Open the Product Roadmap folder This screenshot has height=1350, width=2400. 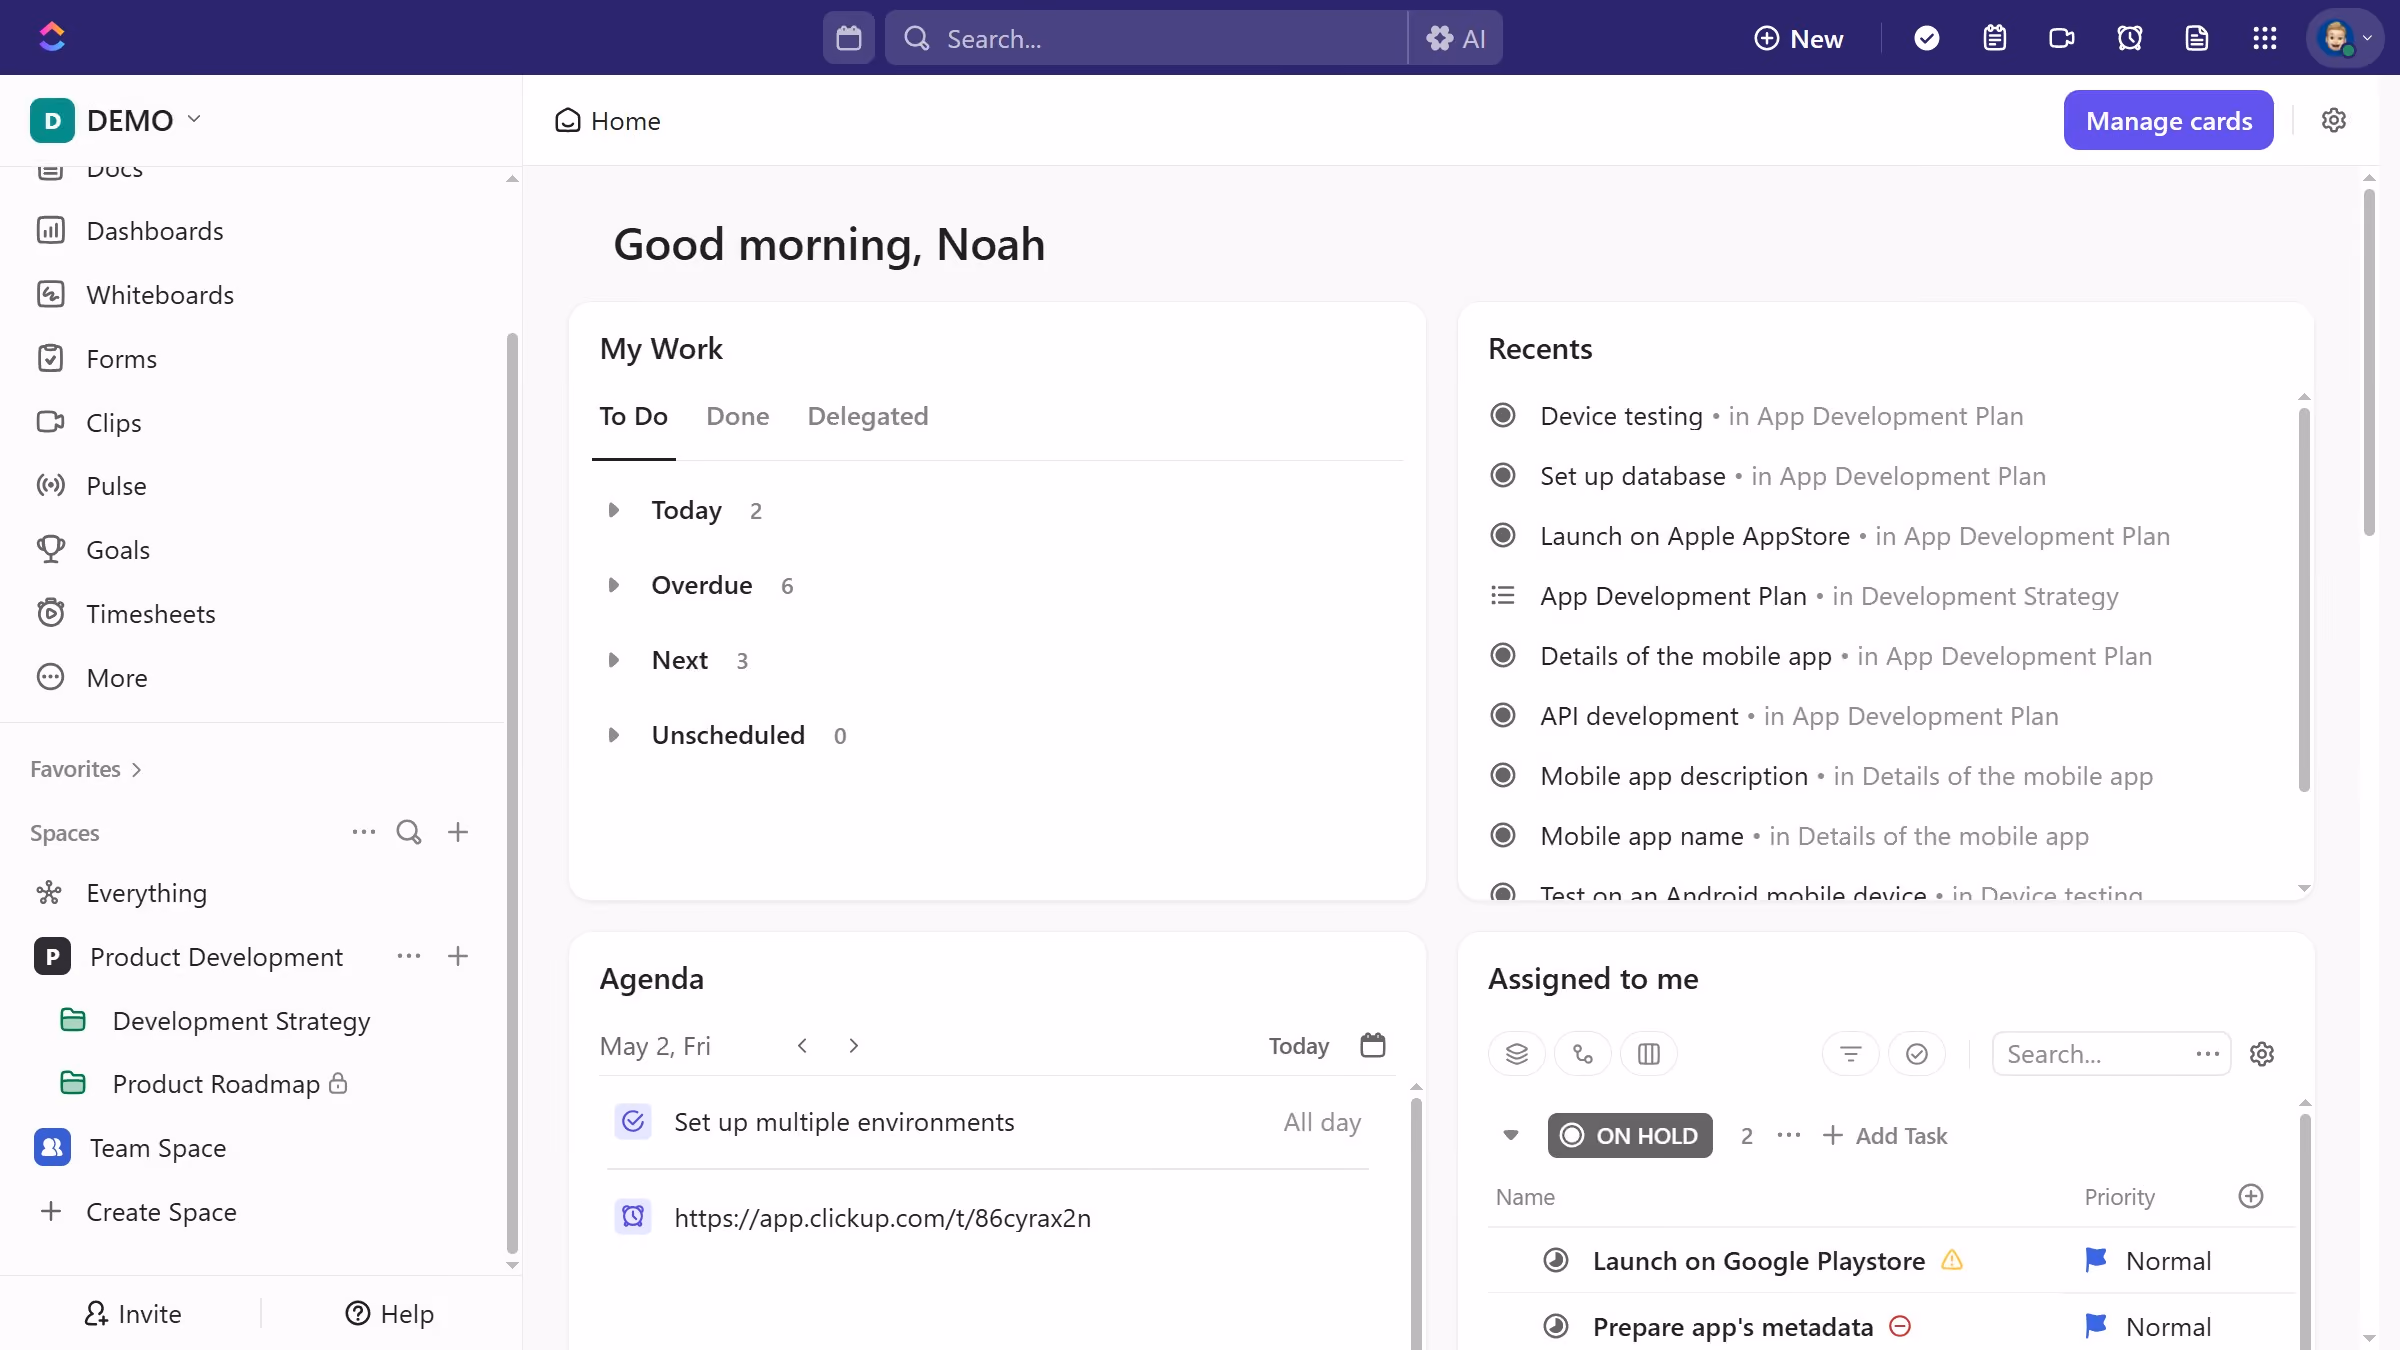pyautogui.click(x=216, y=1084)
